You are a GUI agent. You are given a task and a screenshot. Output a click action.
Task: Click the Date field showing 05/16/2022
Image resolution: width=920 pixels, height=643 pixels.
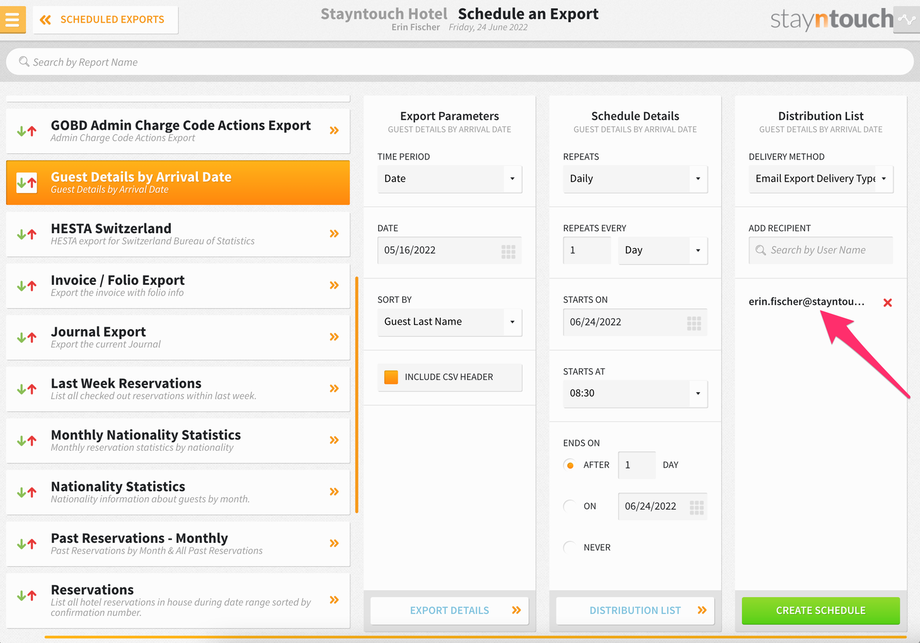[449, 251]
